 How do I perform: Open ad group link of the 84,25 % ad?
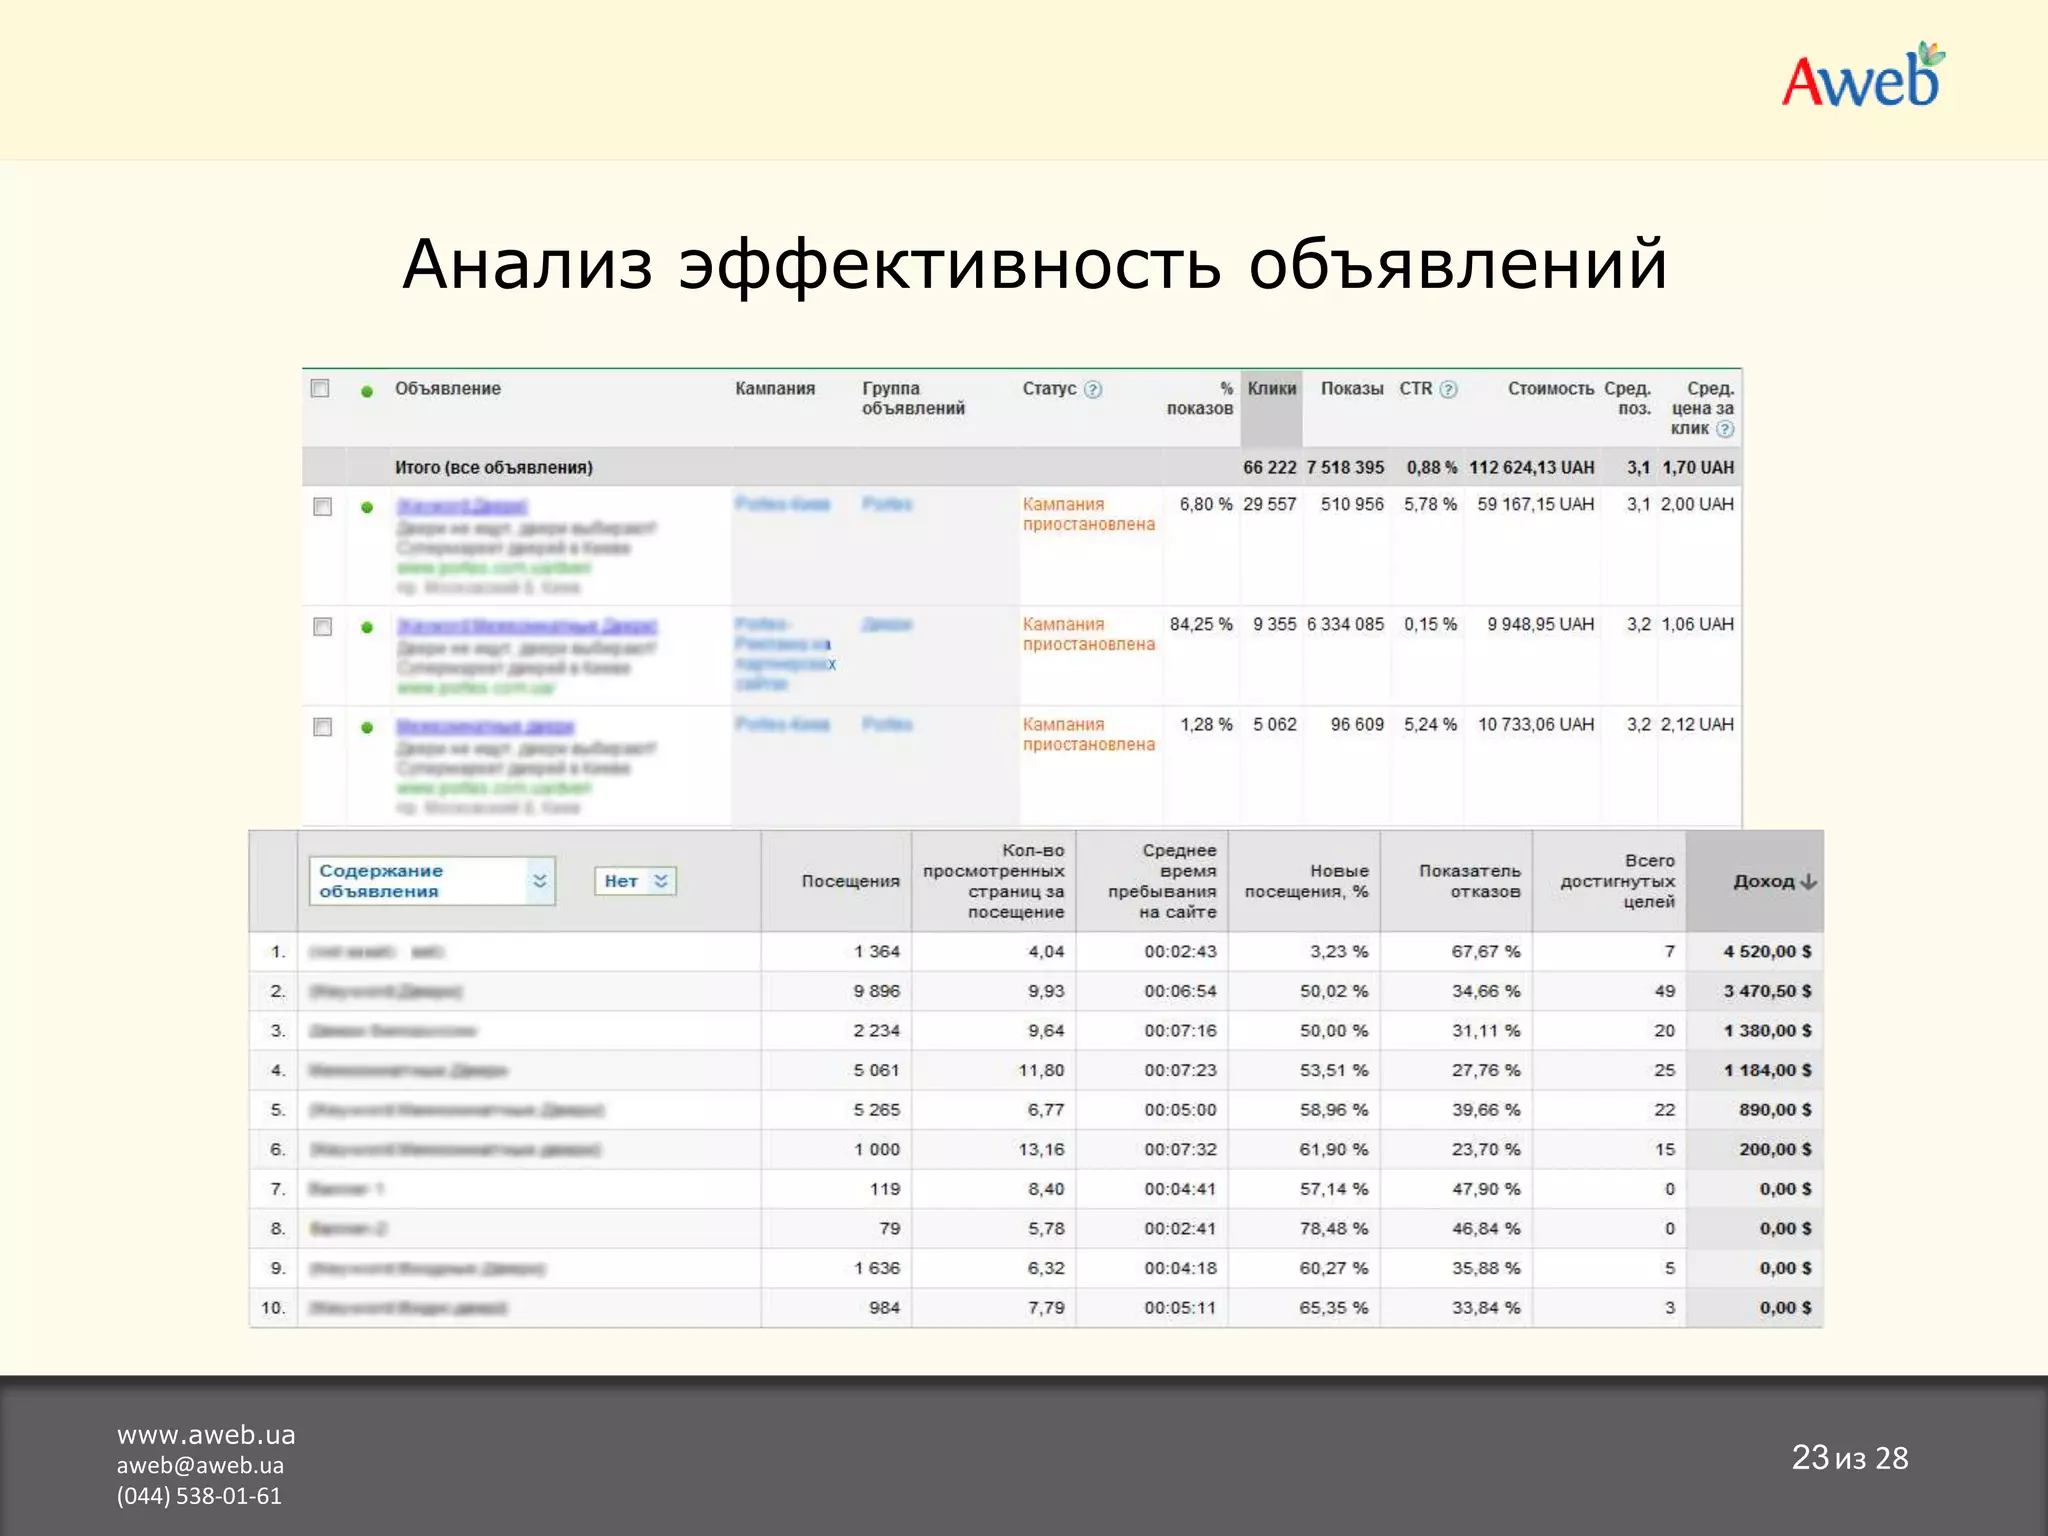(x=887, y=624)
